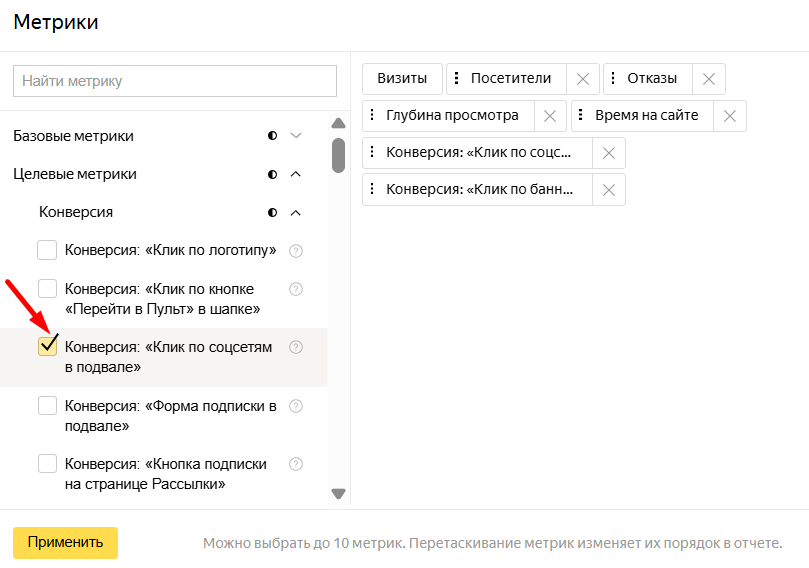809x568 pixels.
Task: Uncheck «Клик по соцсетям в подвале» checkbox
Action: click(x=47, y=347)
